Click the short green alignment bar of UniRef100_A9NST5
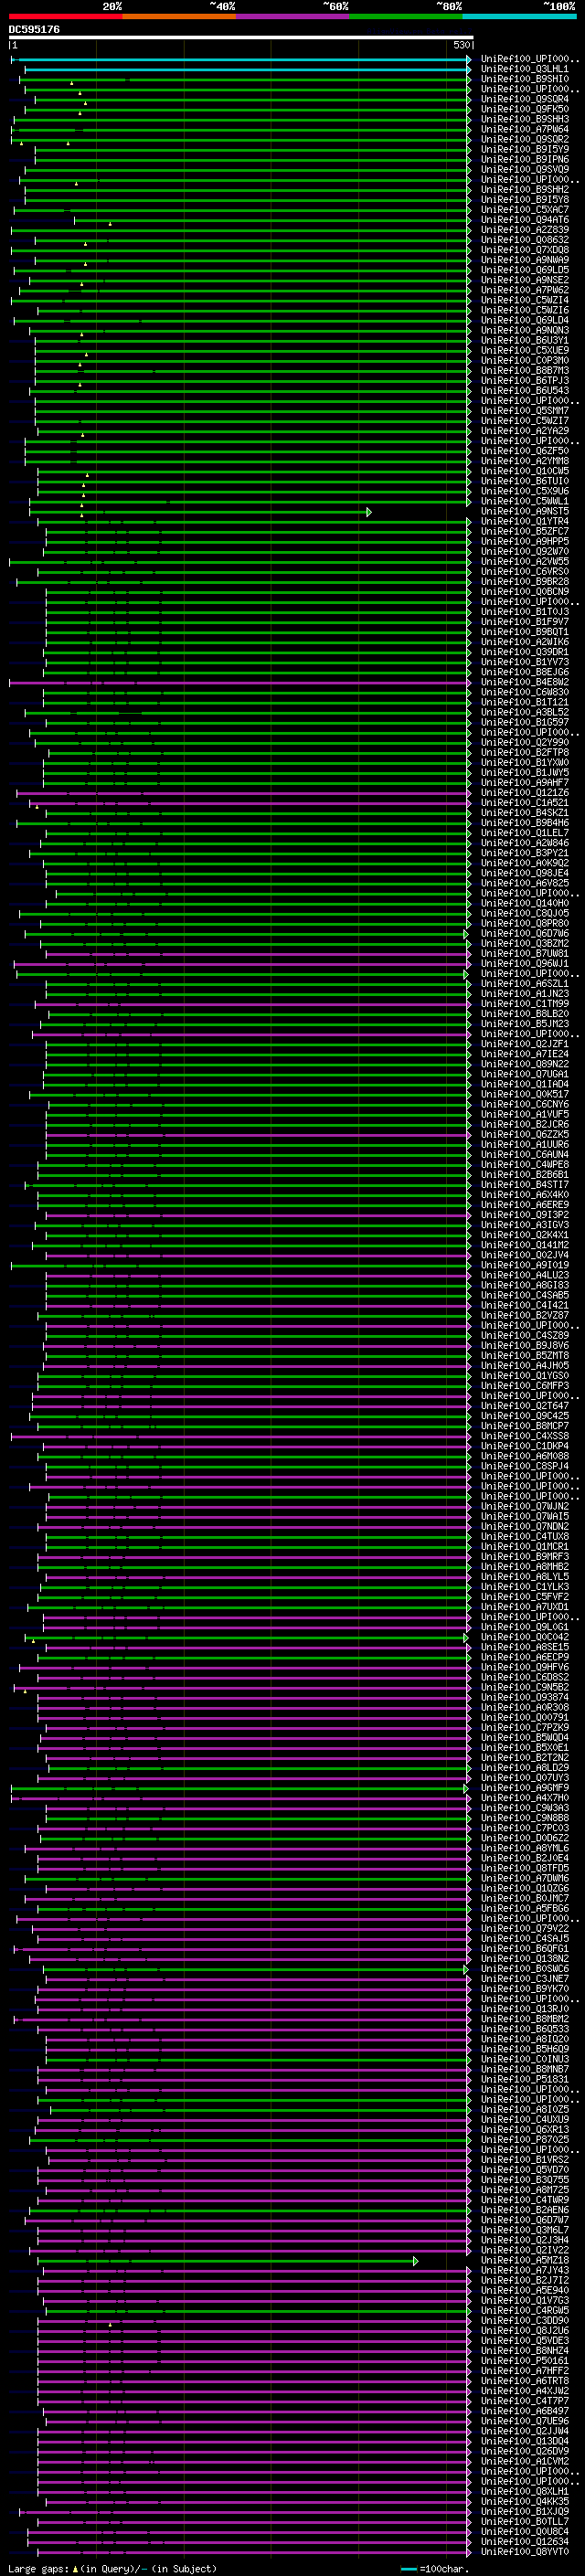 (x=200, y=512)
